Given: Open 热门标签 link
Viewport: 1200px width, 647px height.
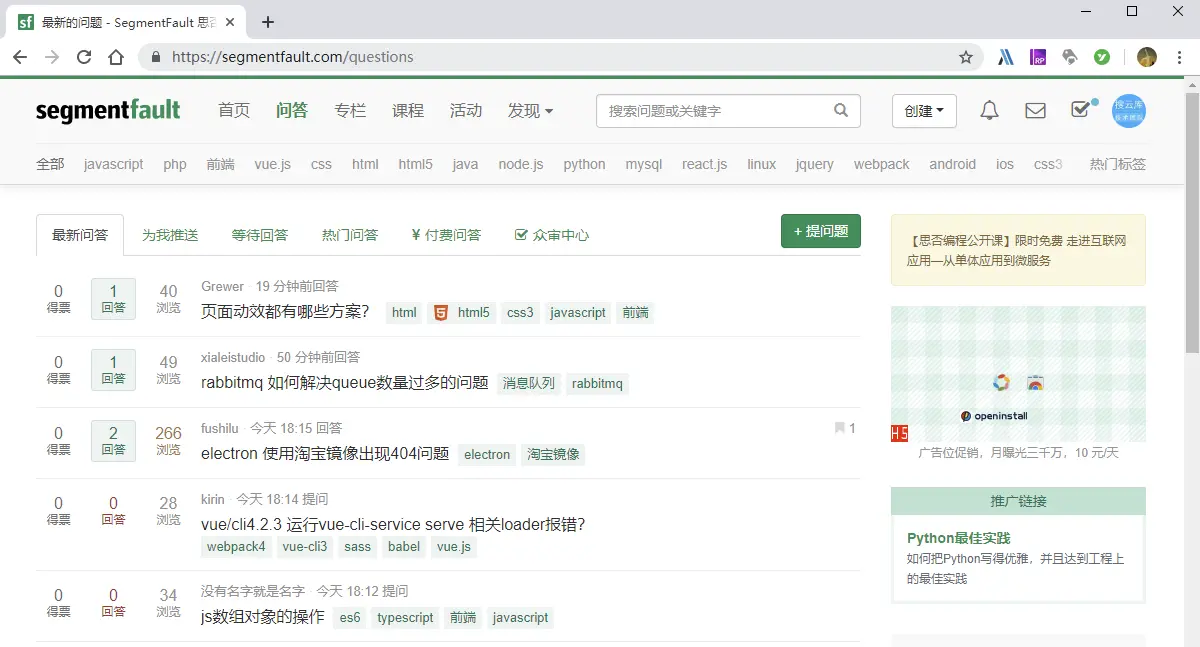Looking at the screenshot, I should coord(1118,164).
